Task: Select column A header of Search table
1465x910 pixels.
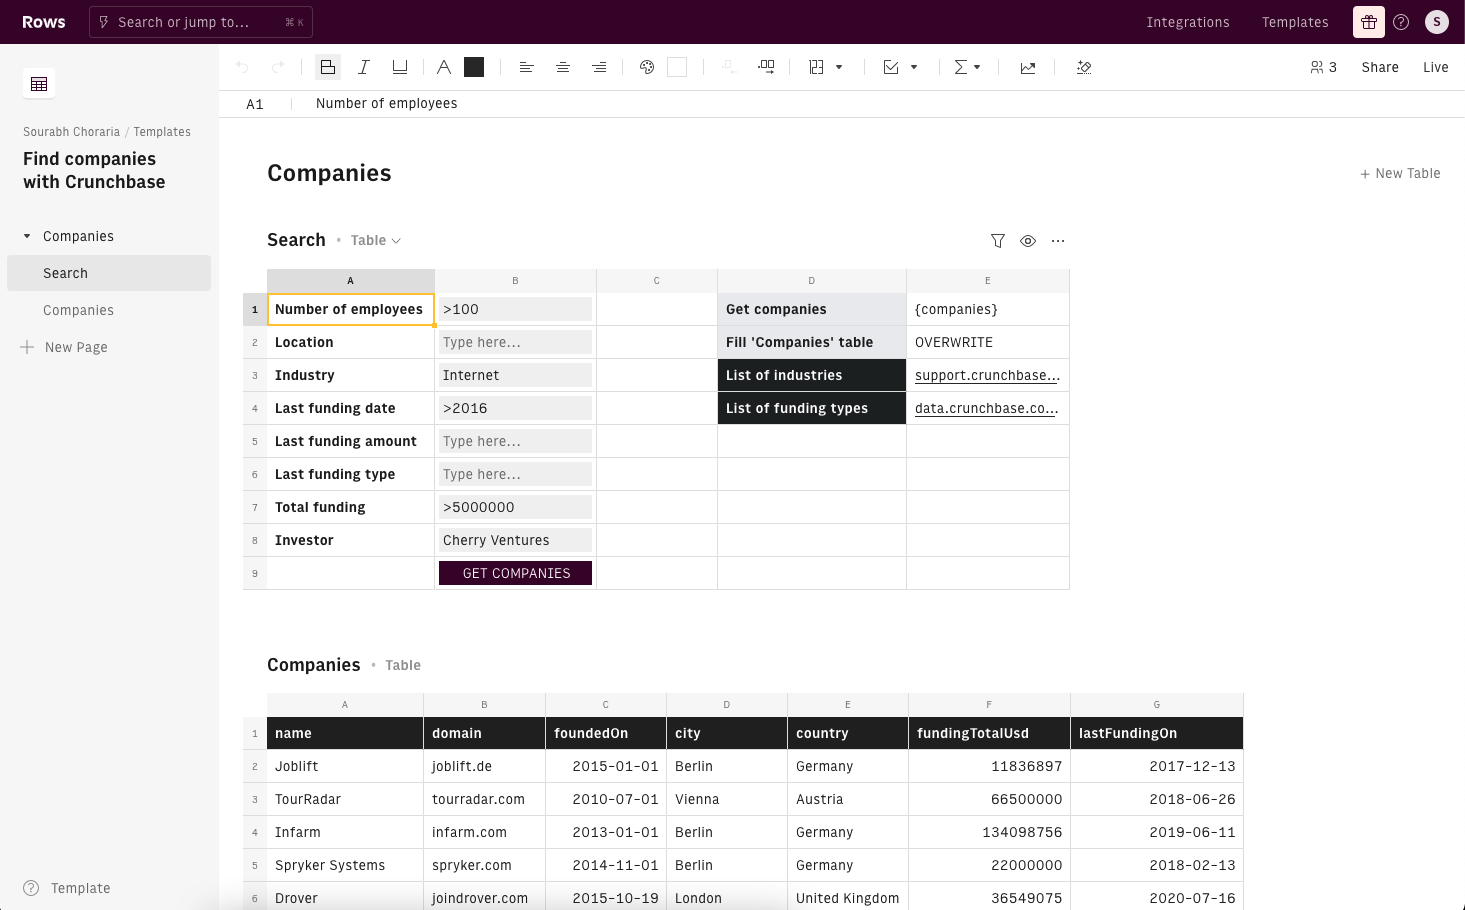Action: point(351,281)
